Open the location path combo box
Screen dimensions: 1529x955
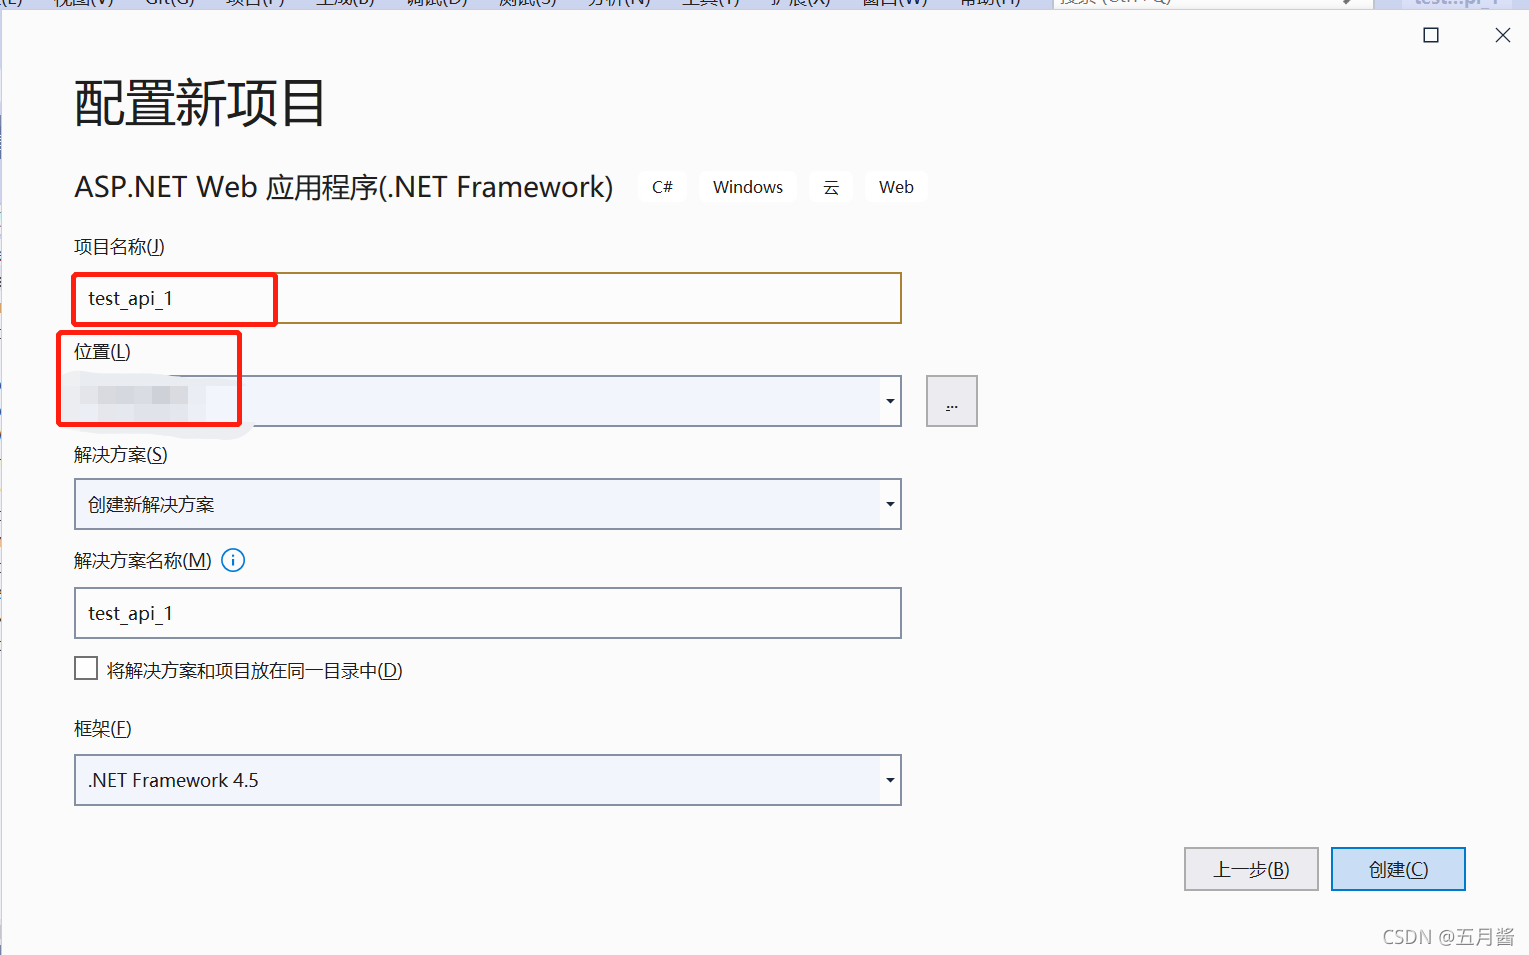[488, 401]
